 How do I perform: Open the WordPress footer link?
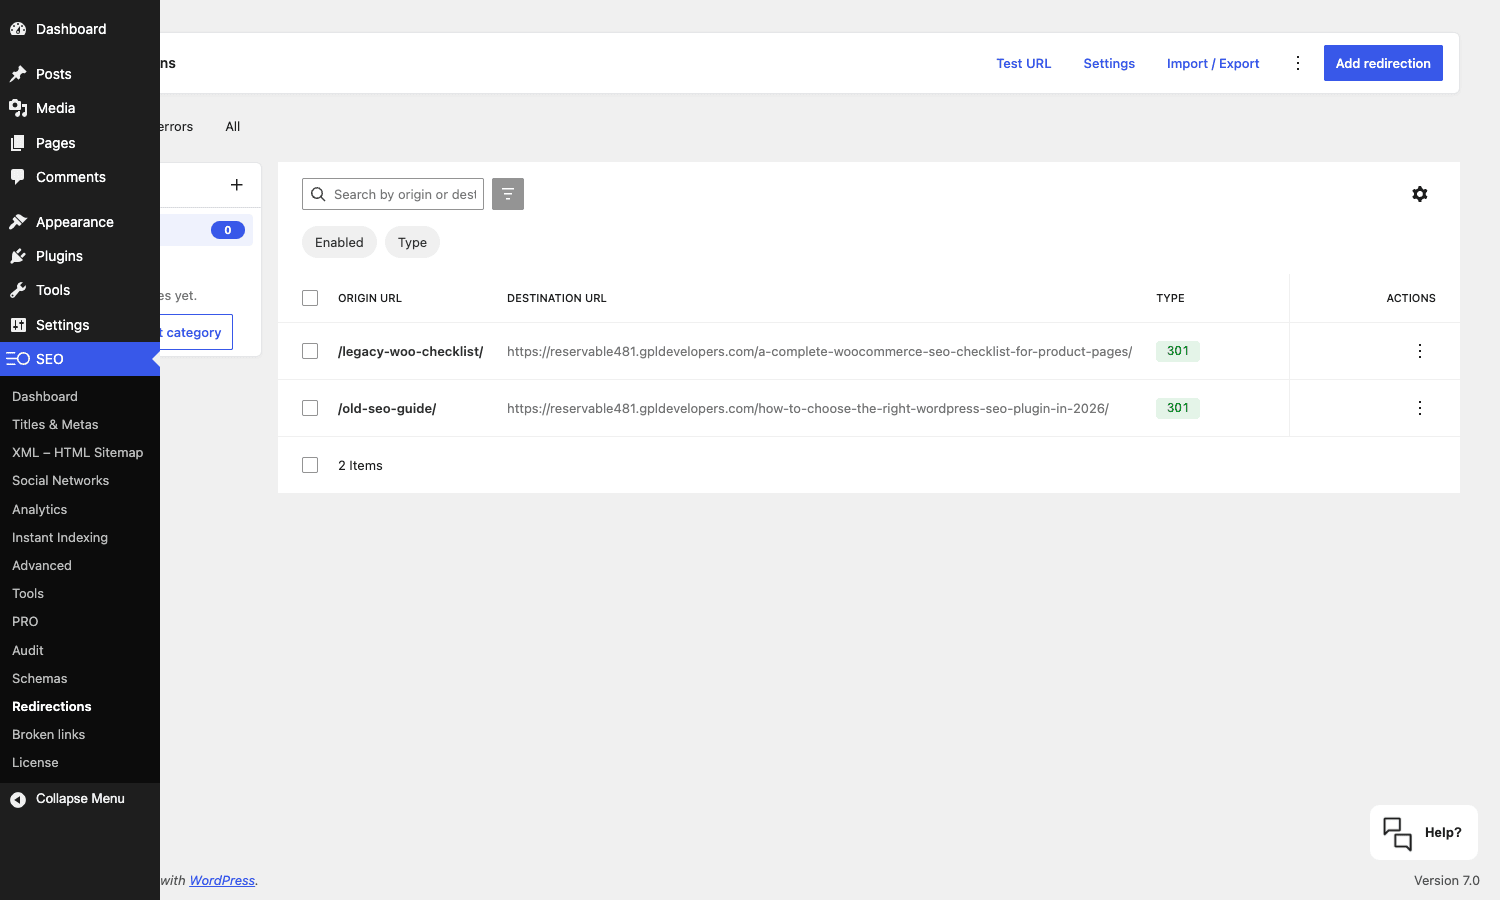pos(222,880)
